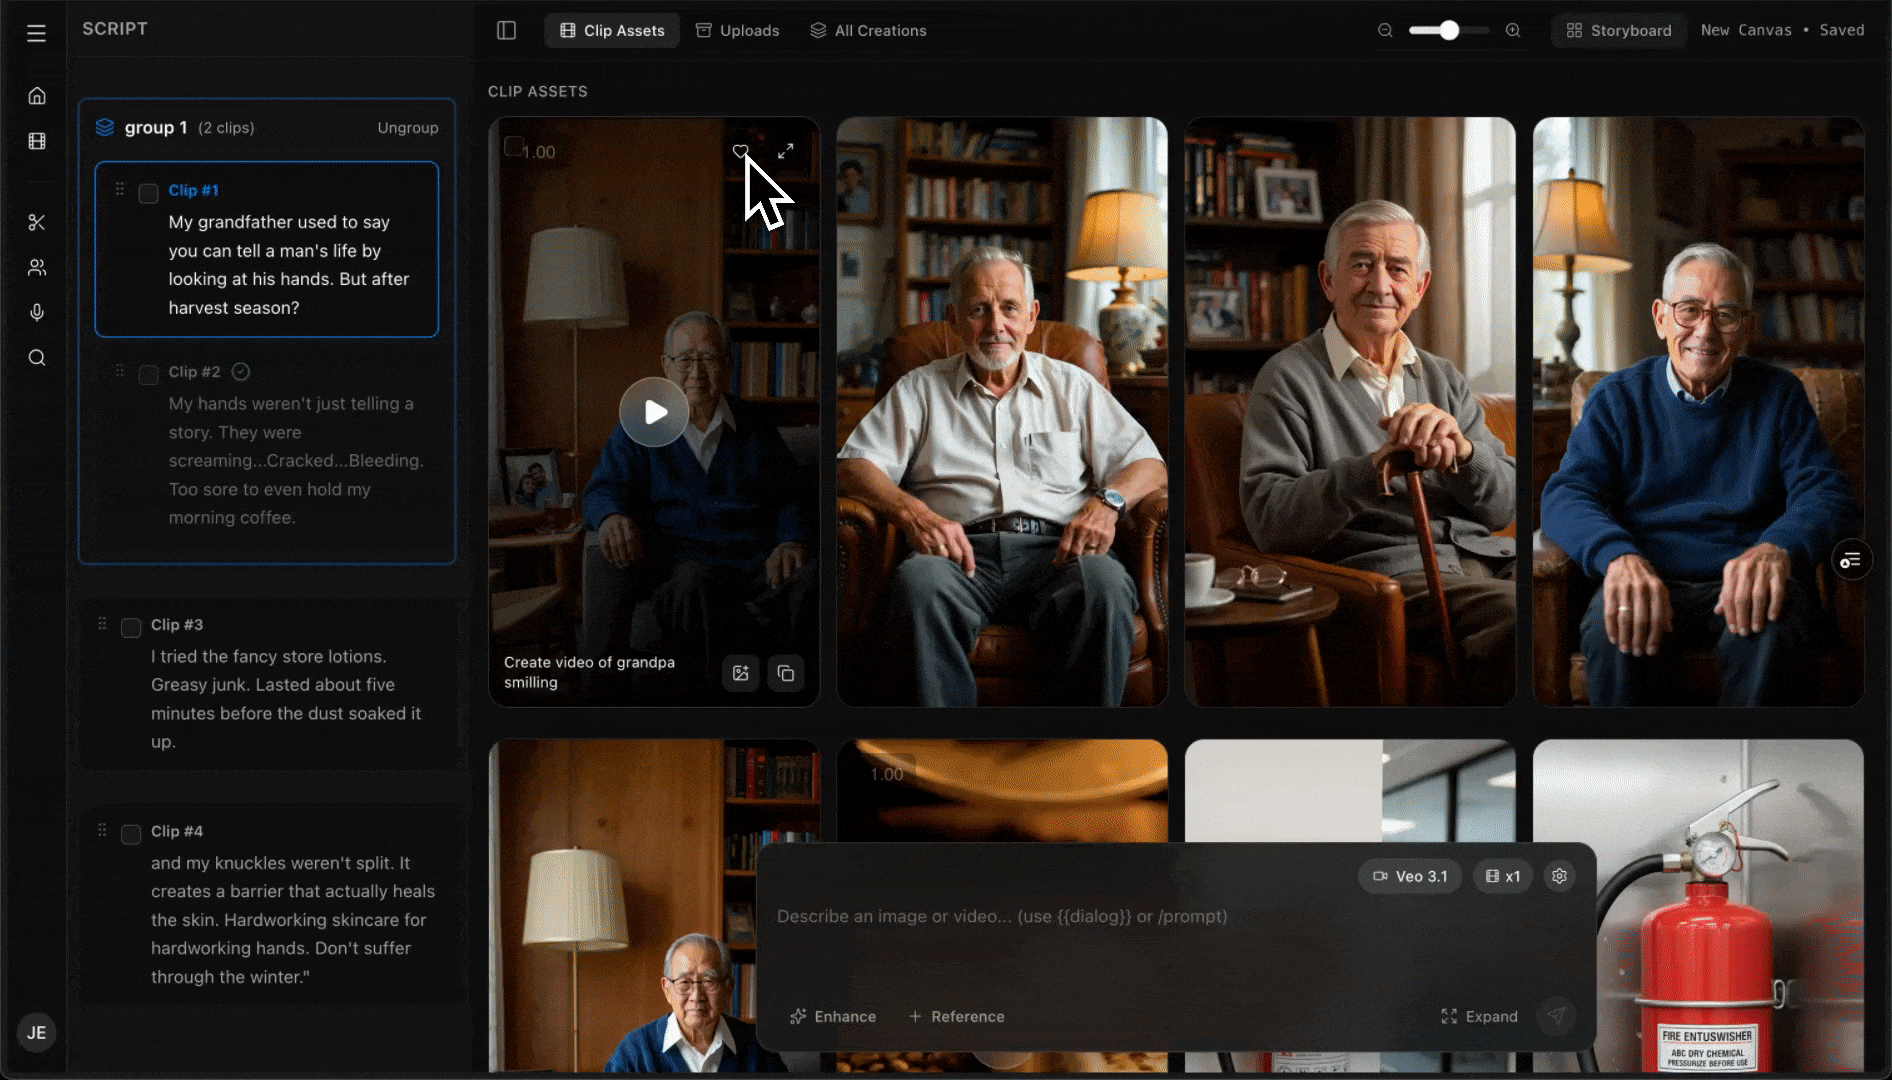Ungroup group 1 clips
This screenshot has width=1892, height=1080.
point(407,127)
